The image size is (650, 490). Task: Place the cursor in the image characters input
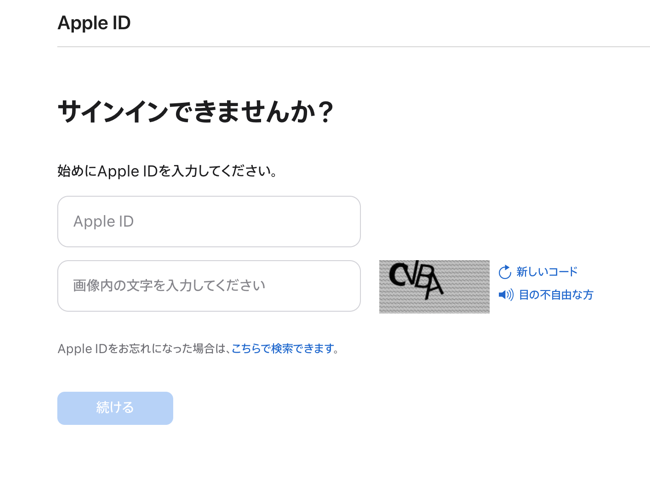tap(208, 286)
